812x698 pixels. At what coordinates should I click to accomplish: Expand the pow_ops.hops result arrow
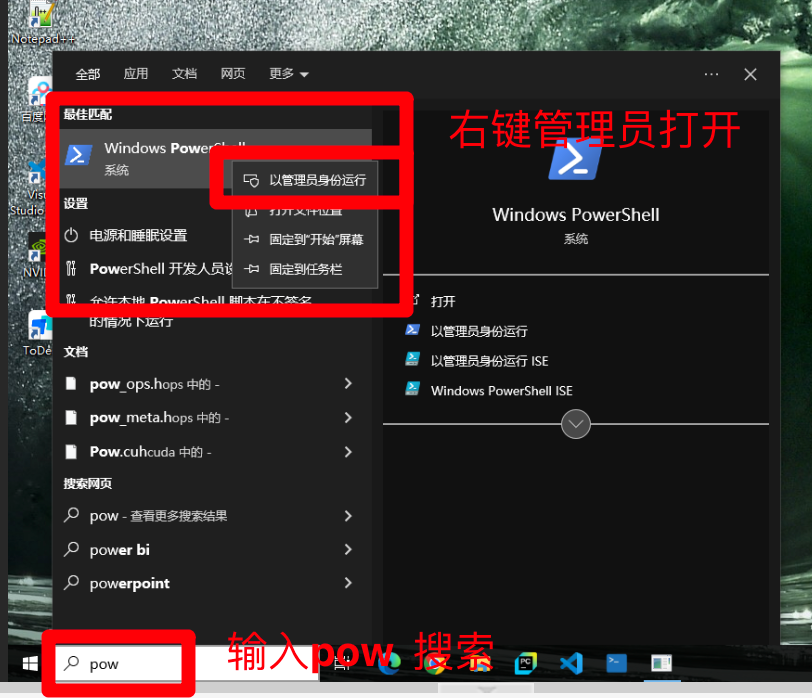(x=347, y=383)
